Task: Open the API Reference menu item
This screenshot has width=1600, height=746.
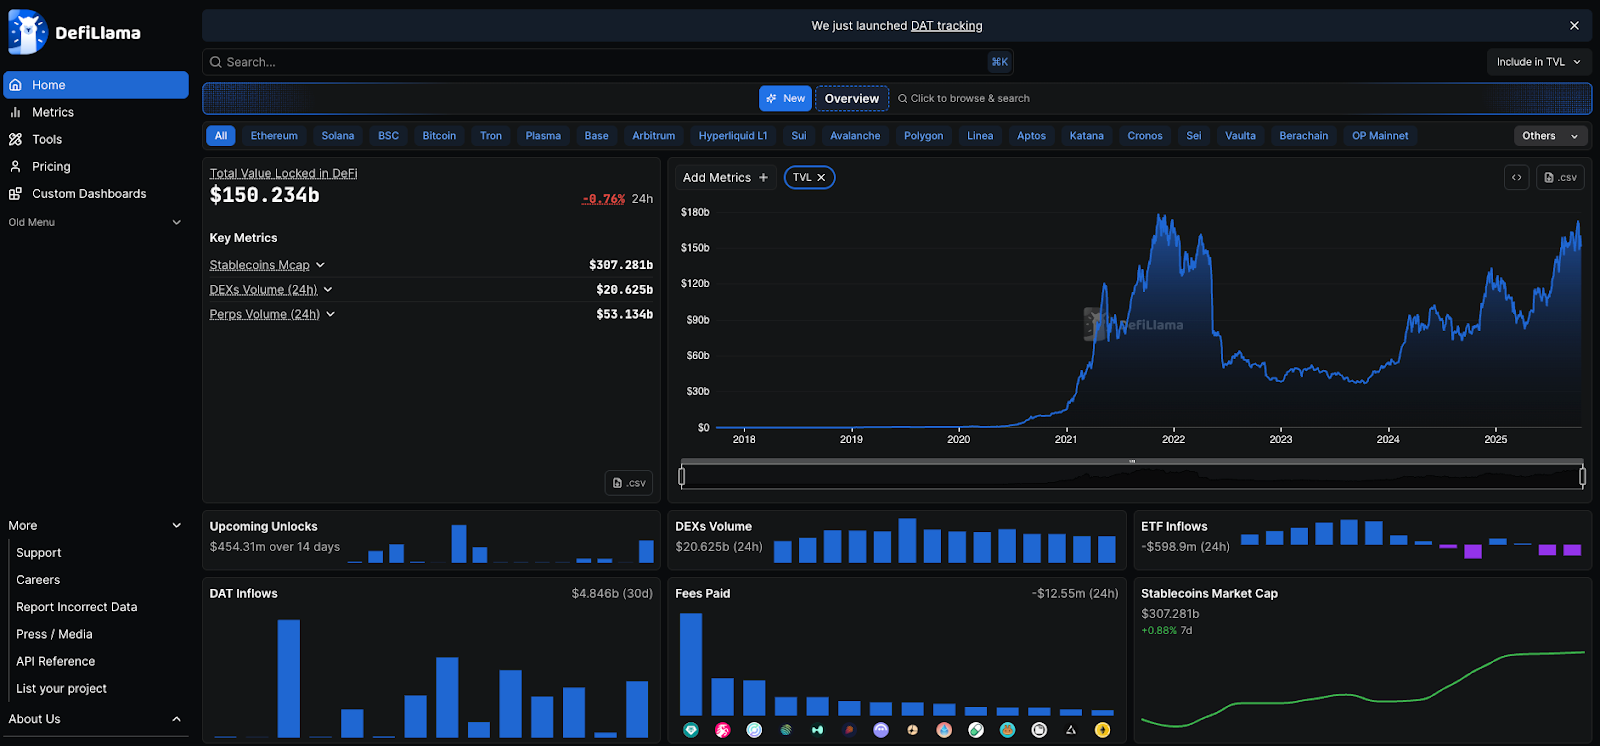Action: pos(56,661)
